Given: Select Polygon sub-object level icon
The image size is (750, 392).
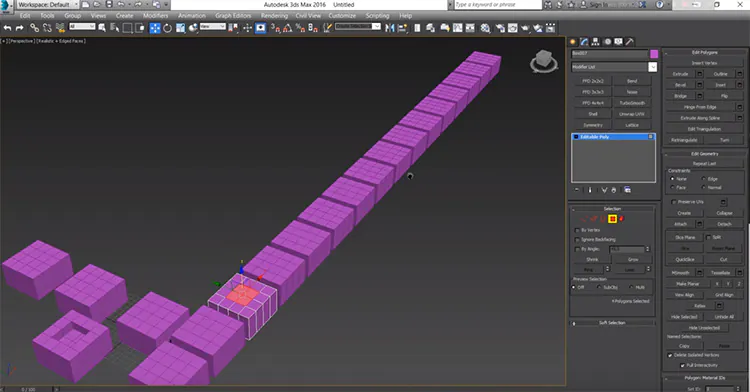Looking at the screenshot, I should pyautogui.click(x=612, y=219).
